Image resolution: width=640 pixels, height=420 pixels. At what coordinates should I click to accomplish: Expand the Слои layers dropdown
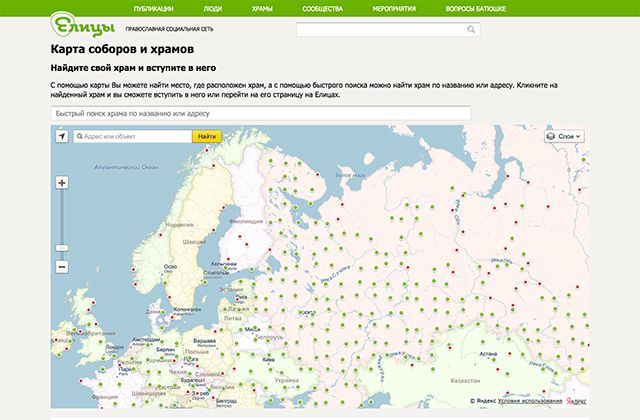(565, 136)
